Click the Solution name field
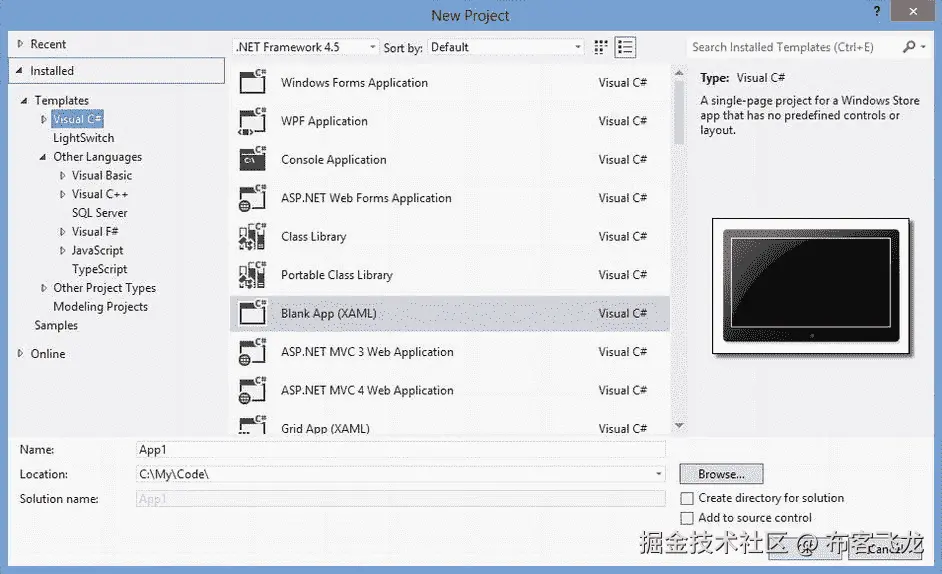942x574 pixels. pyautogui.click(x=401, y=499)
